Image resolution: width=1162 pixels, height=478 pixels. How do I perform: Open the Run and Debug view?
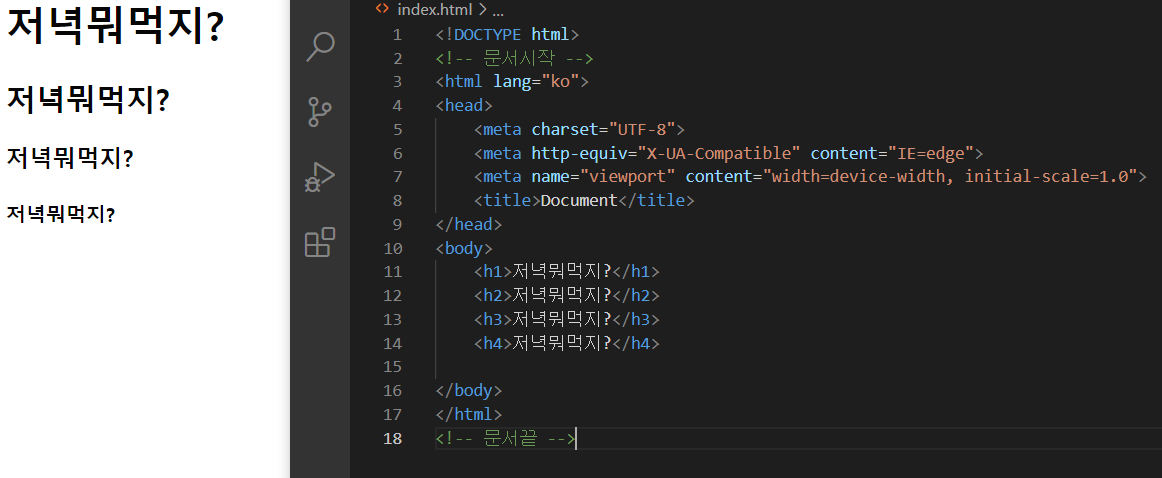tap(320, 178)
